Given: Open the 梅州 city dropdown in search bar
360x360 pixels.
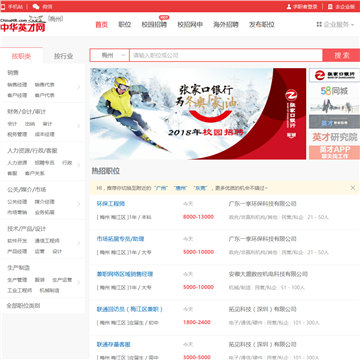Looking at the screenshot, I should point(110,55).
